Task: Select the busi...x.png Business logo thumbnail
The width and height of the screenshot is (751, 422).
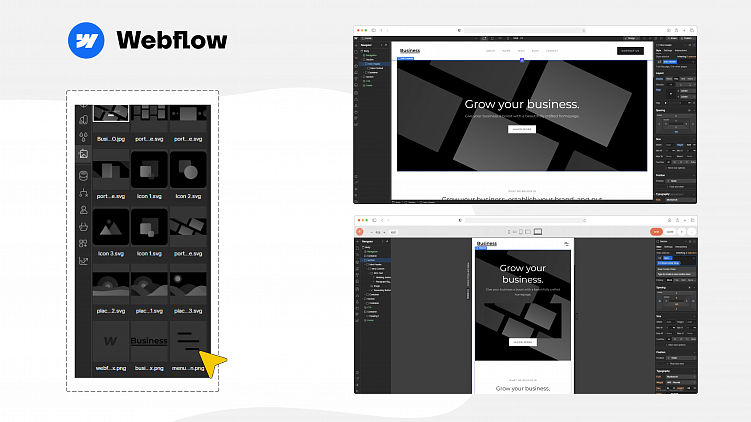Action: coord(149,342)
